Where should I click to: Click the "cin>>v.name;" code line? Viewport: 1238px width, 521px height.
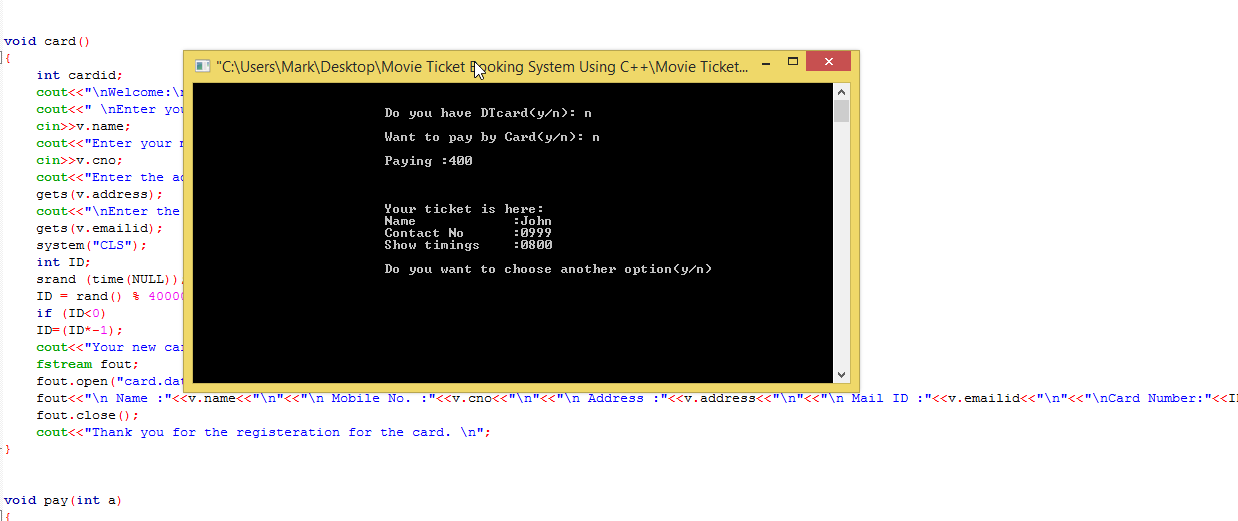coord(83,127)
